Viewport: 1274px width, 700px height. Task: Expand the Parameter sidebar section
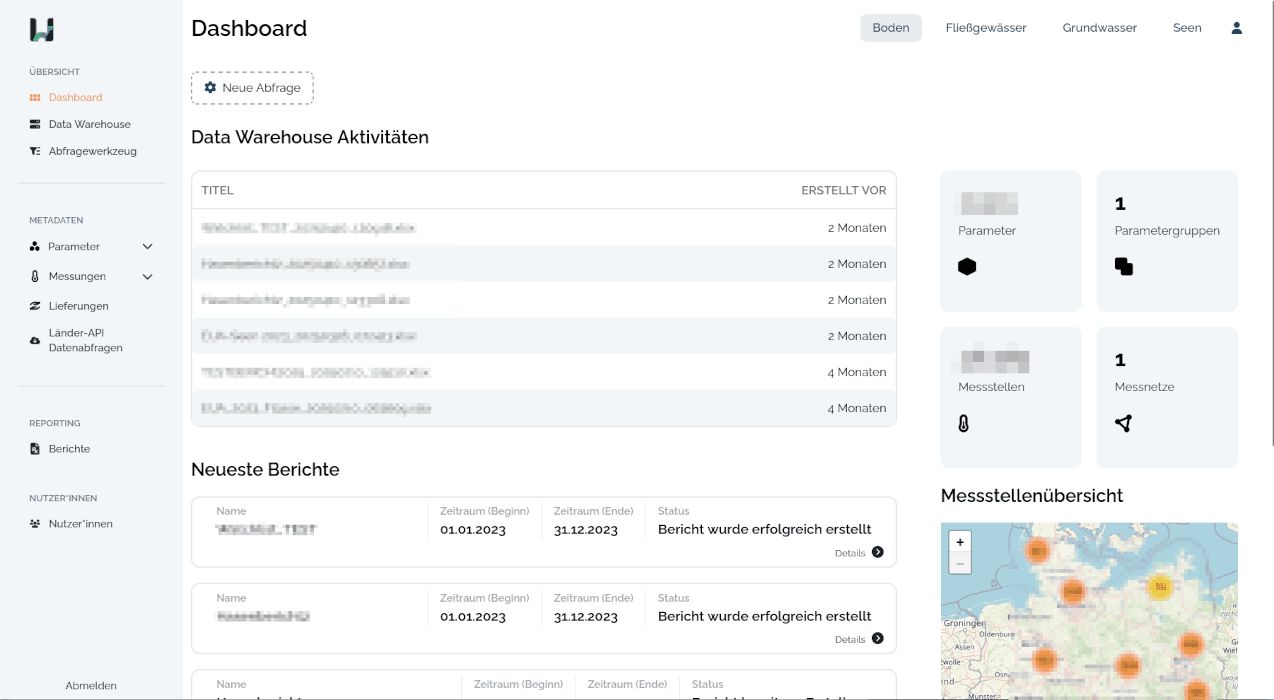pos(147,247)
